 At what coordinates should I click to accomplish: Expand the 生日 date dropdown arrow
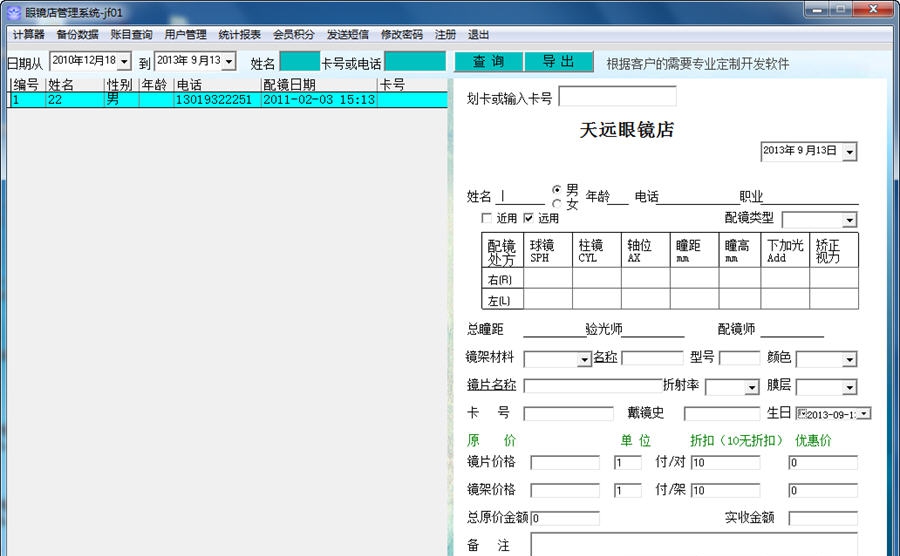coord(864,414)
